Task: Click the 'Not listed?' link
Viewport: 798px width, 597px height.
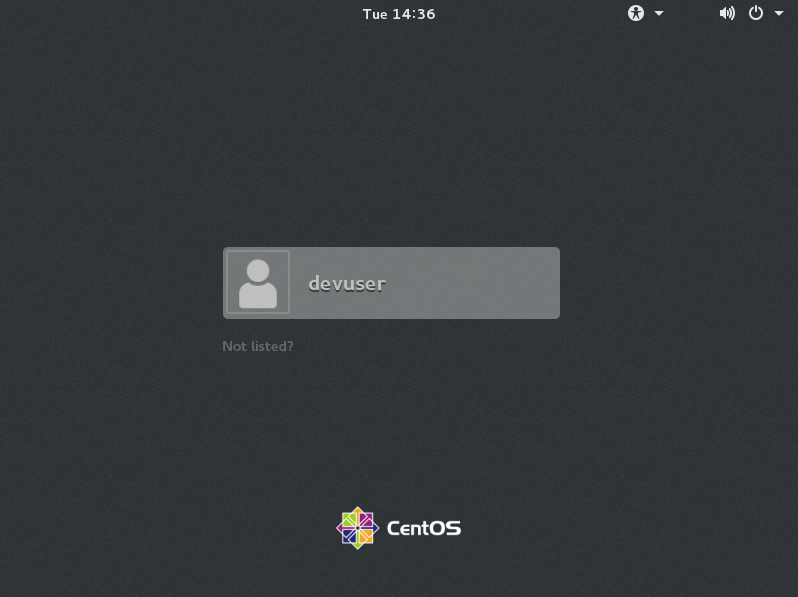Action: click(x=258, y=346)
